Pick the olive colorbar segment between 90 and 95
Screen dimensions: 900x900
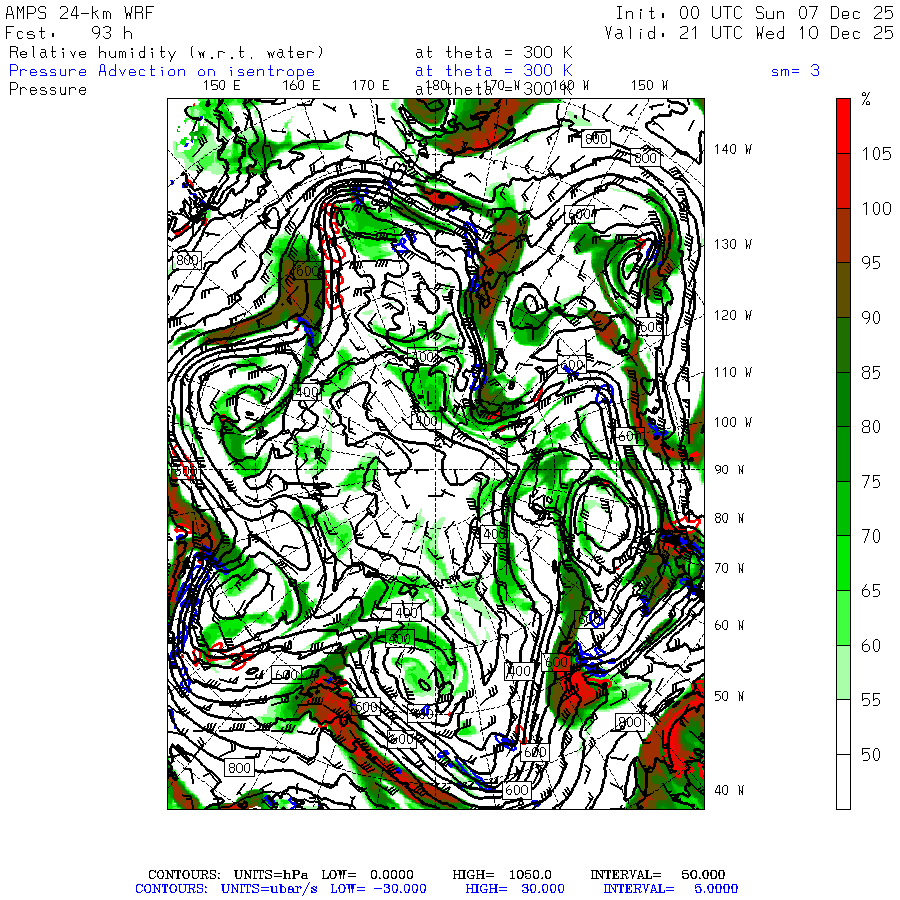[843, 290]
